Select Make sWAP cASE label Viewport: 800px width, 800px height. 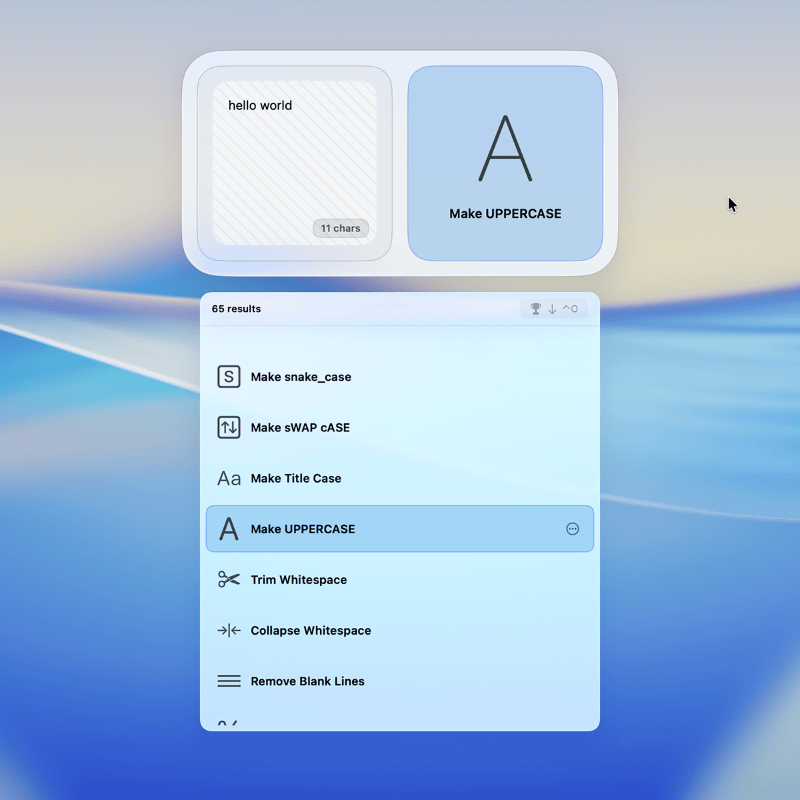300,428
